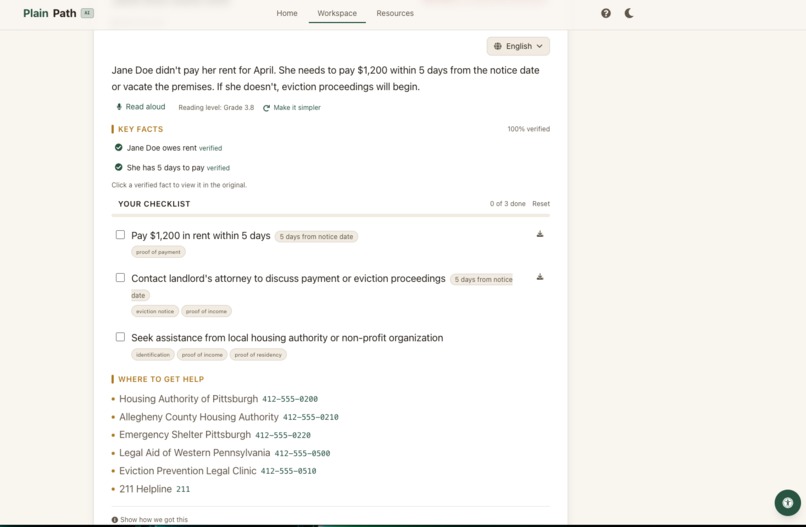Call Housing Authority of Pittsburgh 412-555-0200
Image resolution: width=806 pixels, height=527 pixels.
[290, 399]
